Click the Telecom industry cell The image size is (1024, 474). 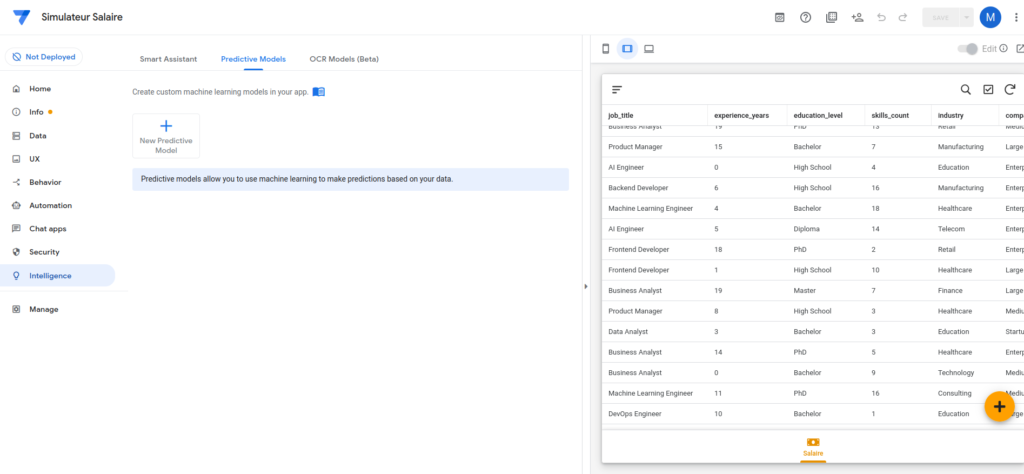(951, 229)
